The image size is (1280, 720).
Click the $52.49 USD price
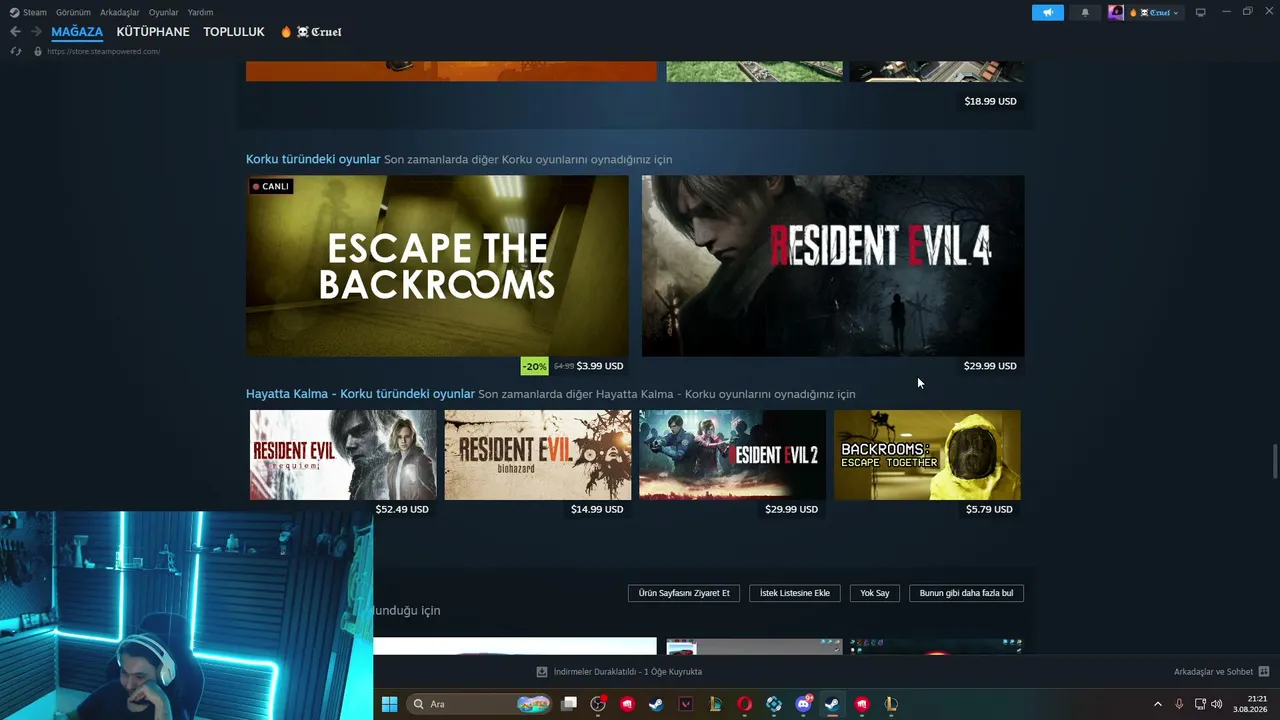pos(402,509)
